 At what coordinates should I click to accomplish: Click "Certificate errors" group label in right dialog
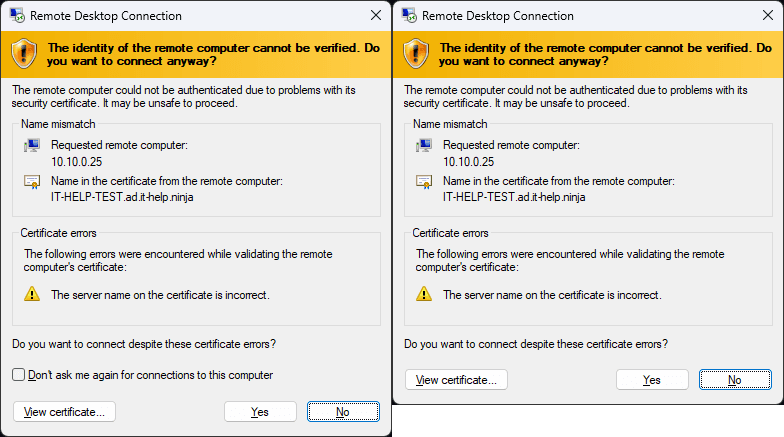click(450, 233)
